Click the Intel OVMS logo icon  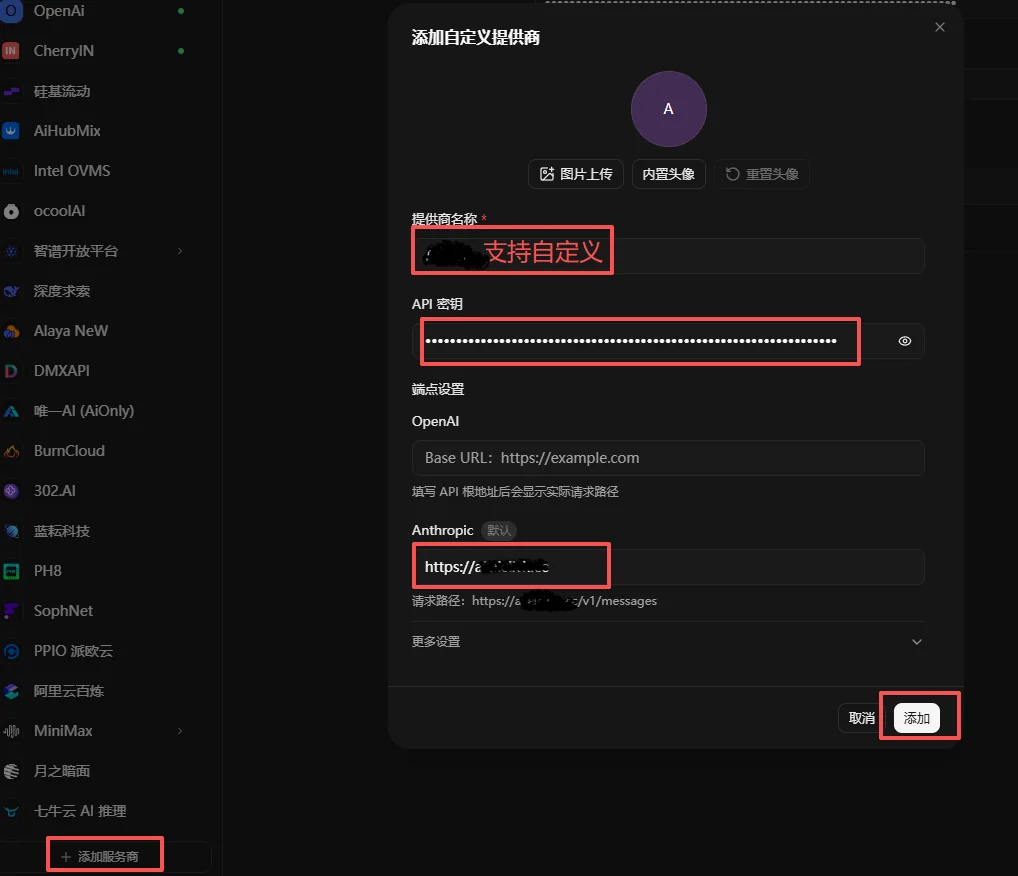(x=11, y=171)
